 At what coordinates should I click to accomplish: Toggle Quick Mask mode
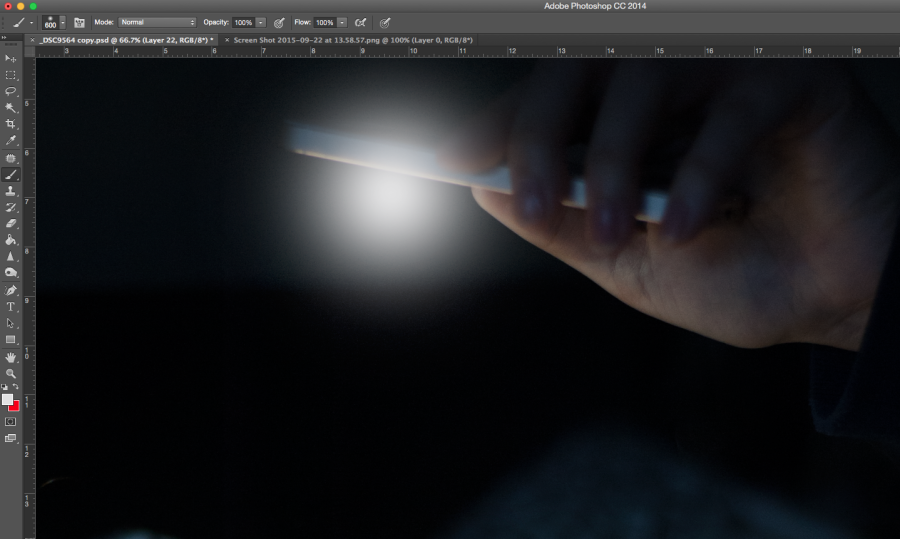[10, 422]
